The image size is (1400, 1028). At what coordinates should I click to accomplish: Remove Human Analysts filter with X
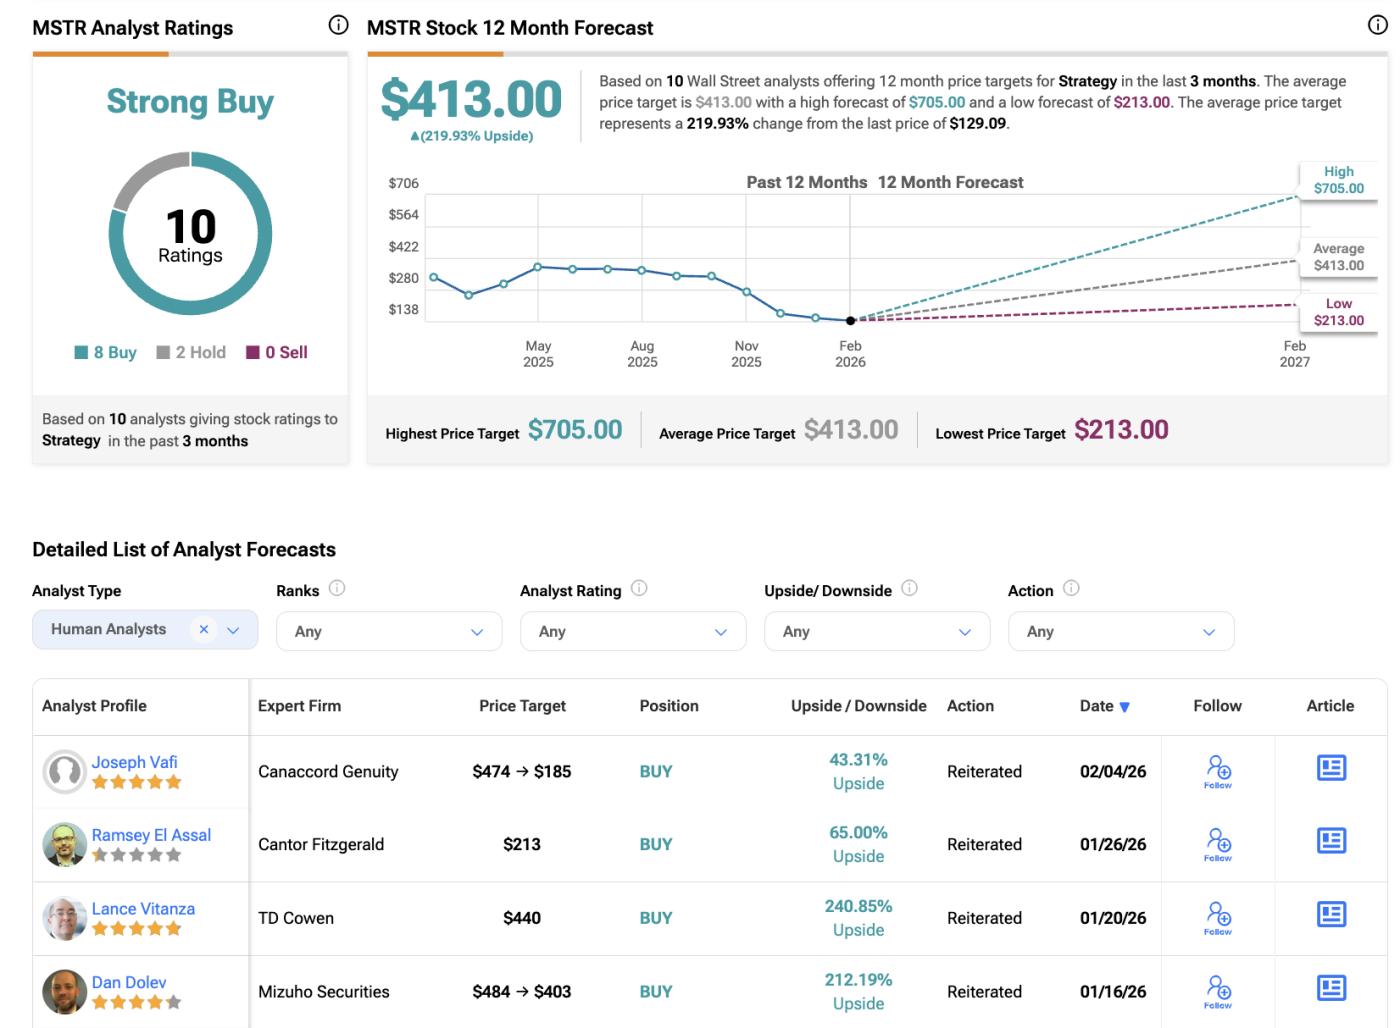click(x=204, y=629)
